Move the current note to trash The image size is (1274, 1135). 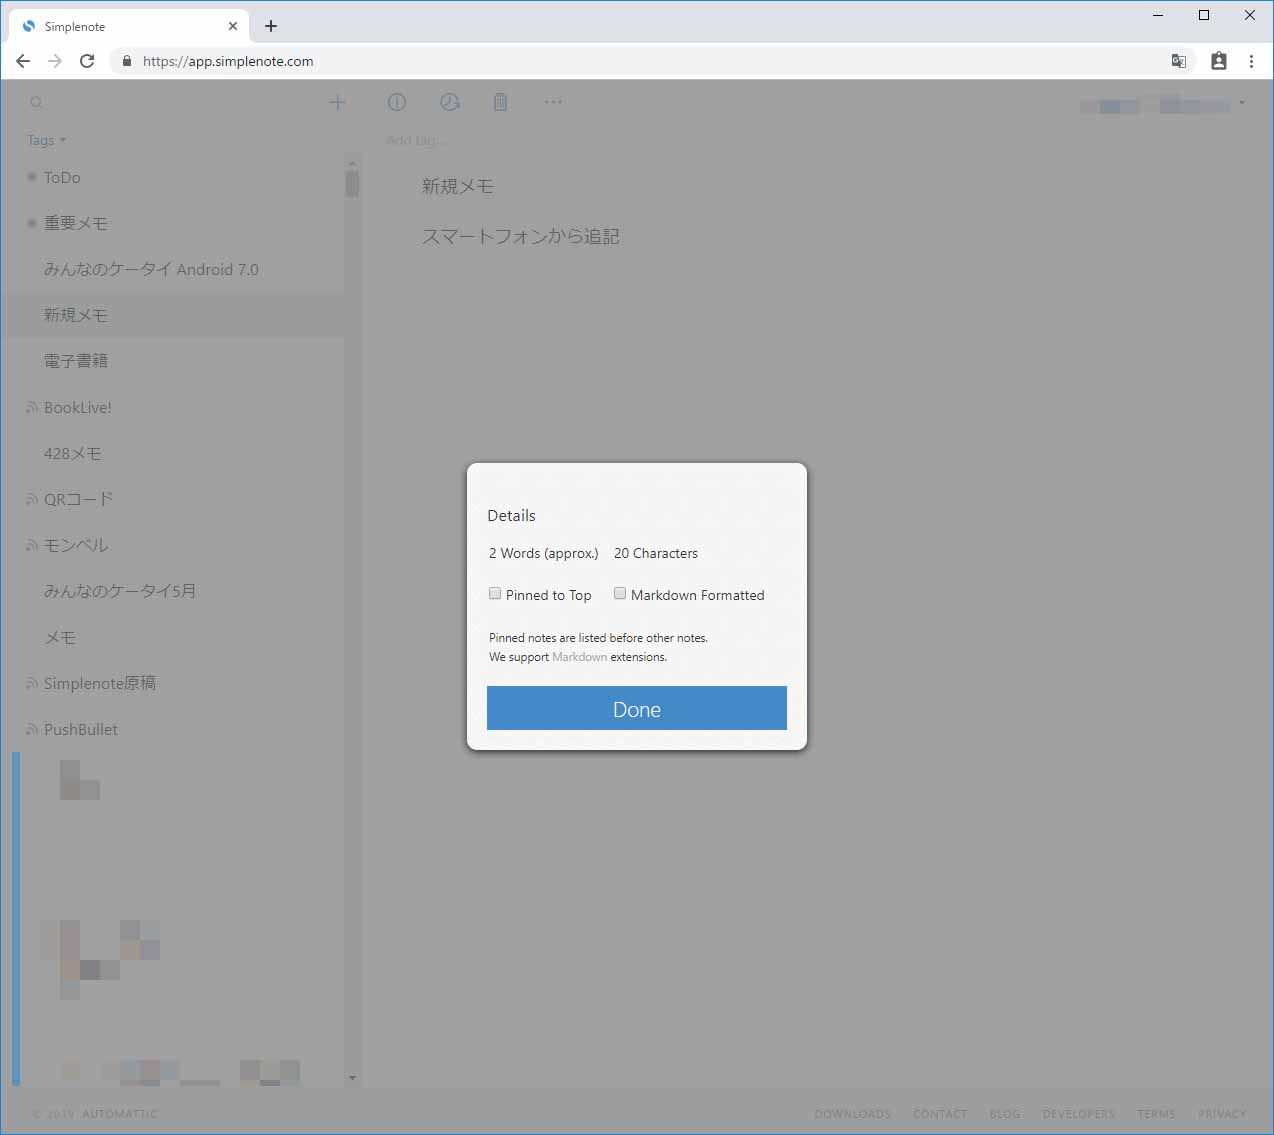point(500,102)
